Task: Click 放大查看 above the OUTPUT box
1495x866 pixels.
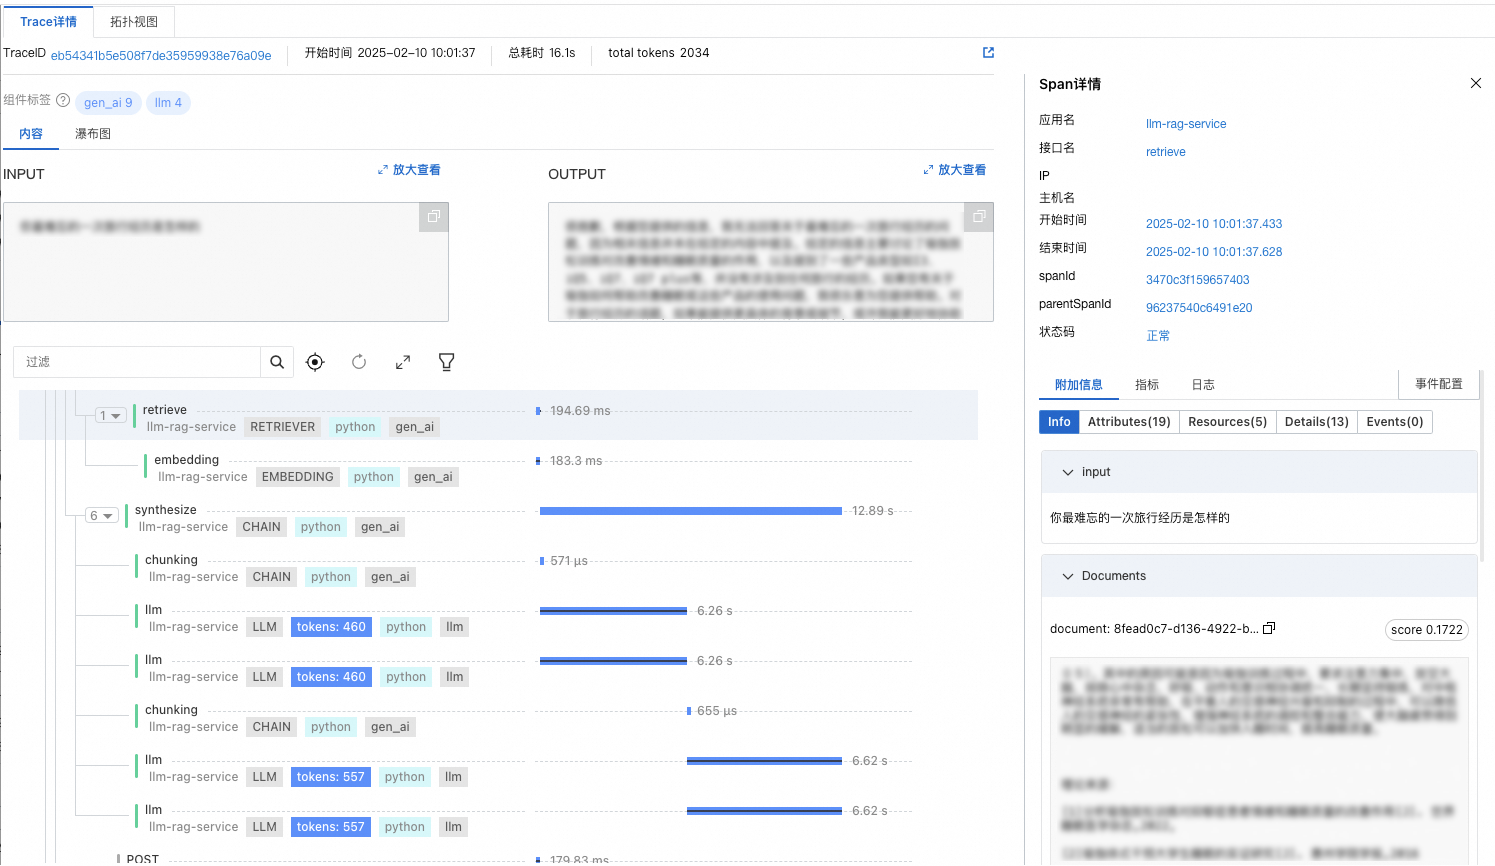Action: pyautogui.click(x=954, y=170)
